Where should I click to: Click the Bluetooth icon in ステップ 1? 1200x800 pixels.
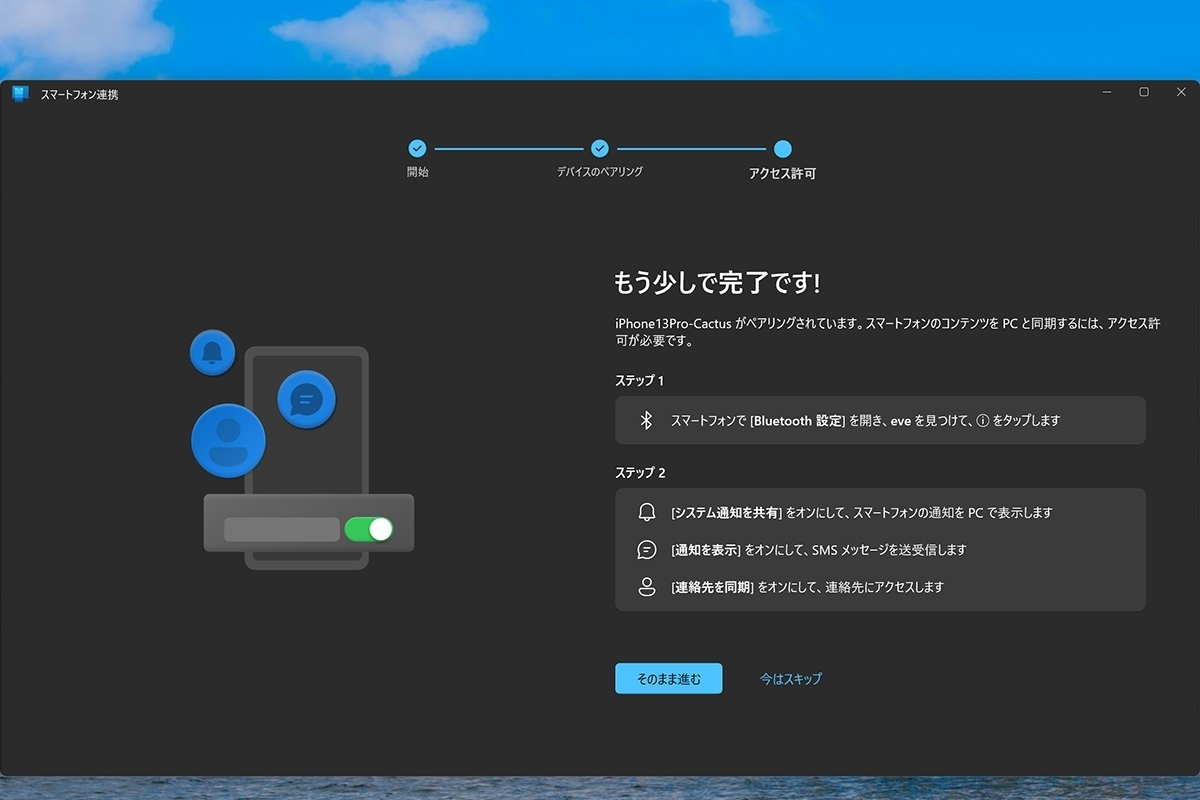click(x=646, y=421)
